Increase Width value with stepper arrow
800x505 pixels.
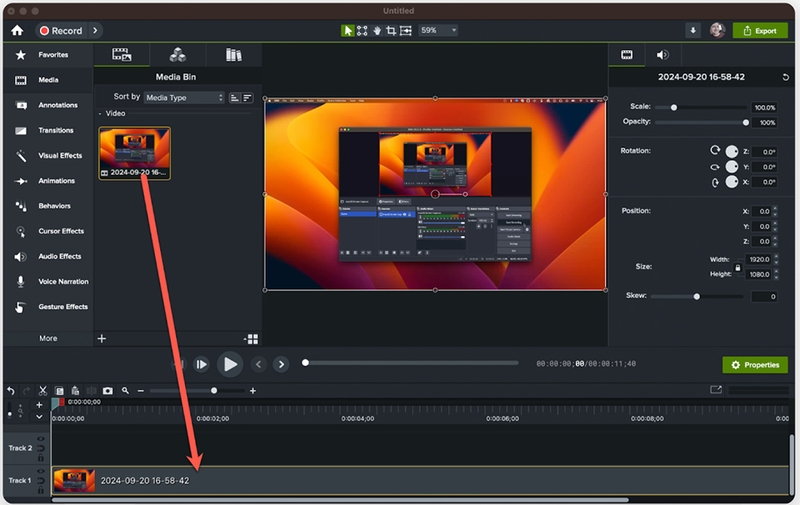click(776, 257)
